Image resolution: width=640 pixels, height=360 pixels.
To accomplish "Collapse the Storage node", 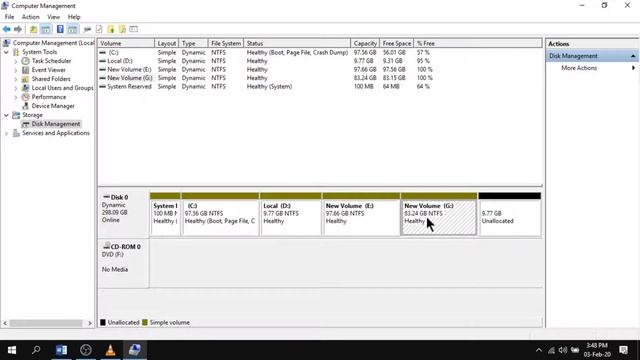I will [x=6, y=115].
